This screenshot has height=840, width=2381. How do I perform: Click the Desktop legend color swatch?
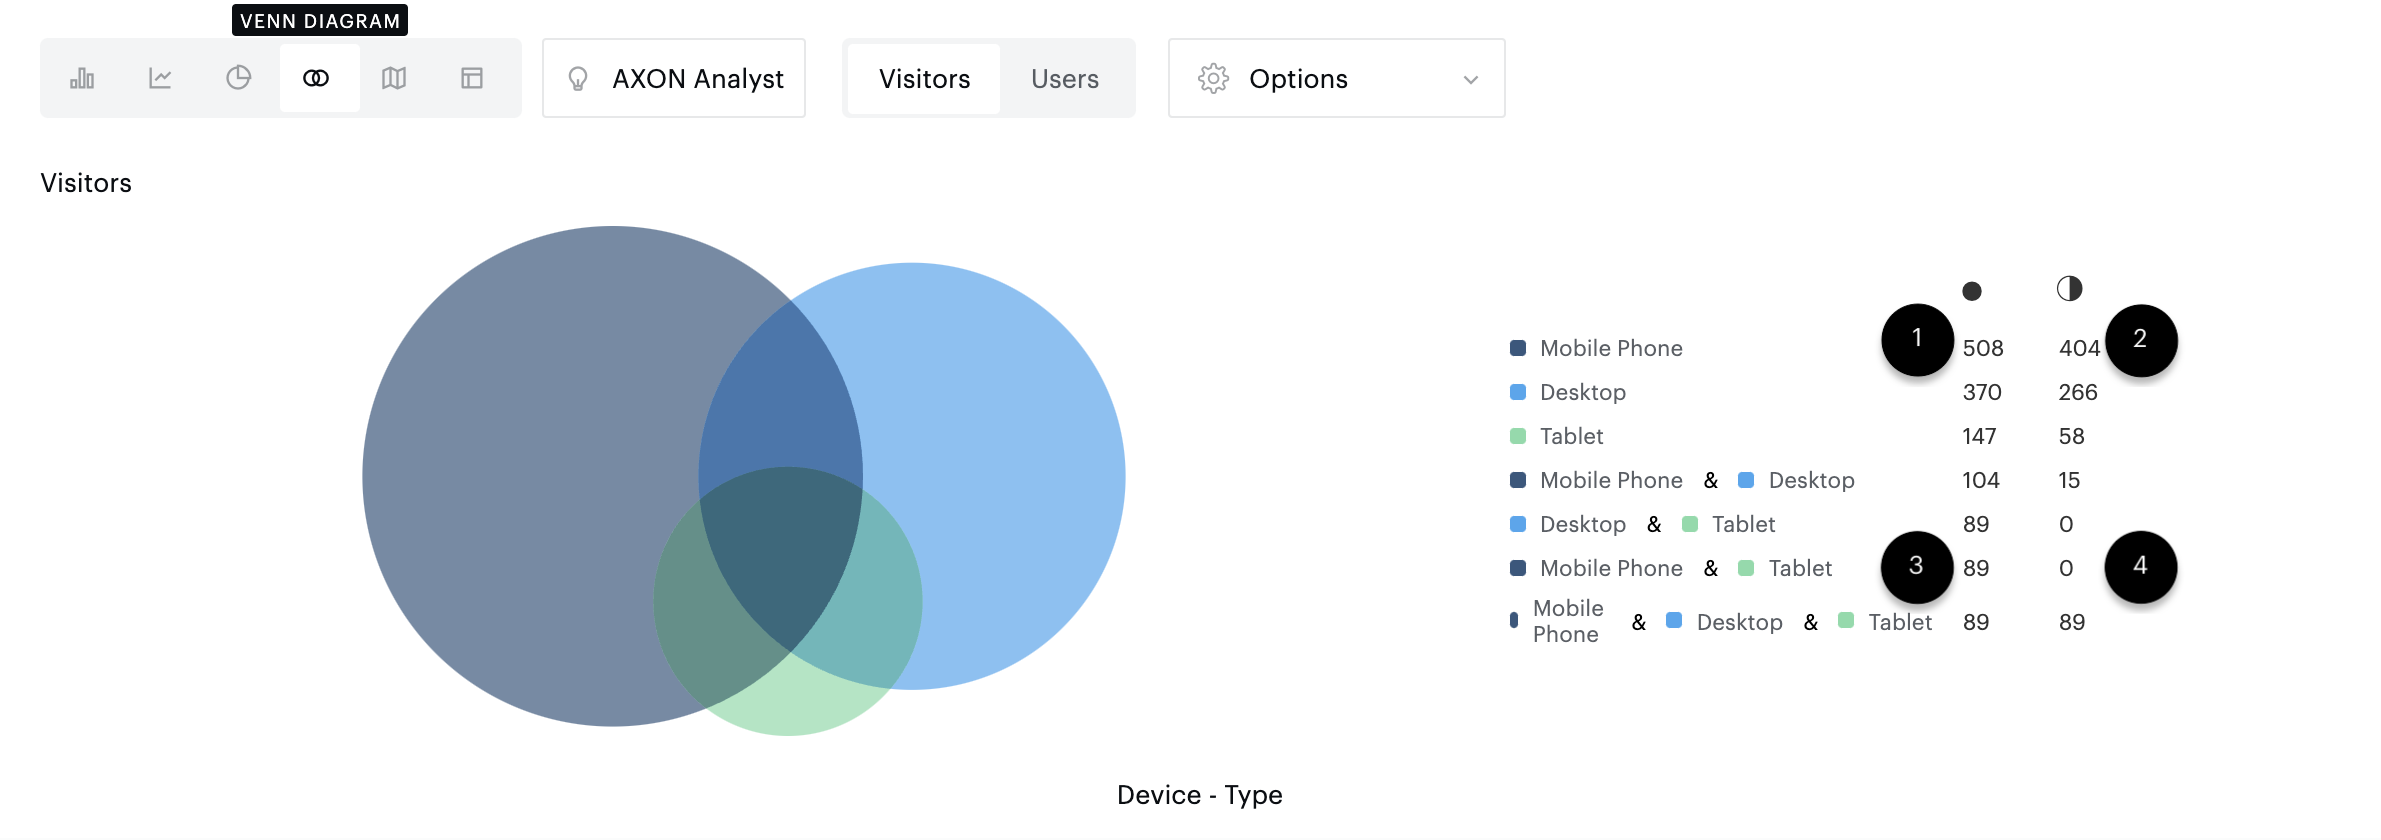(x=1518, y=392)
